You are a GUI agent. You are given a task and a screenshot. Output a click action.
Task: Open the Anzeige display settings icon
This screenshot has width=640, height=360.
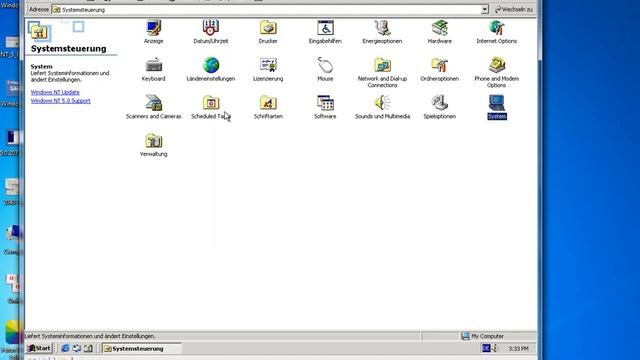point(153,31)
